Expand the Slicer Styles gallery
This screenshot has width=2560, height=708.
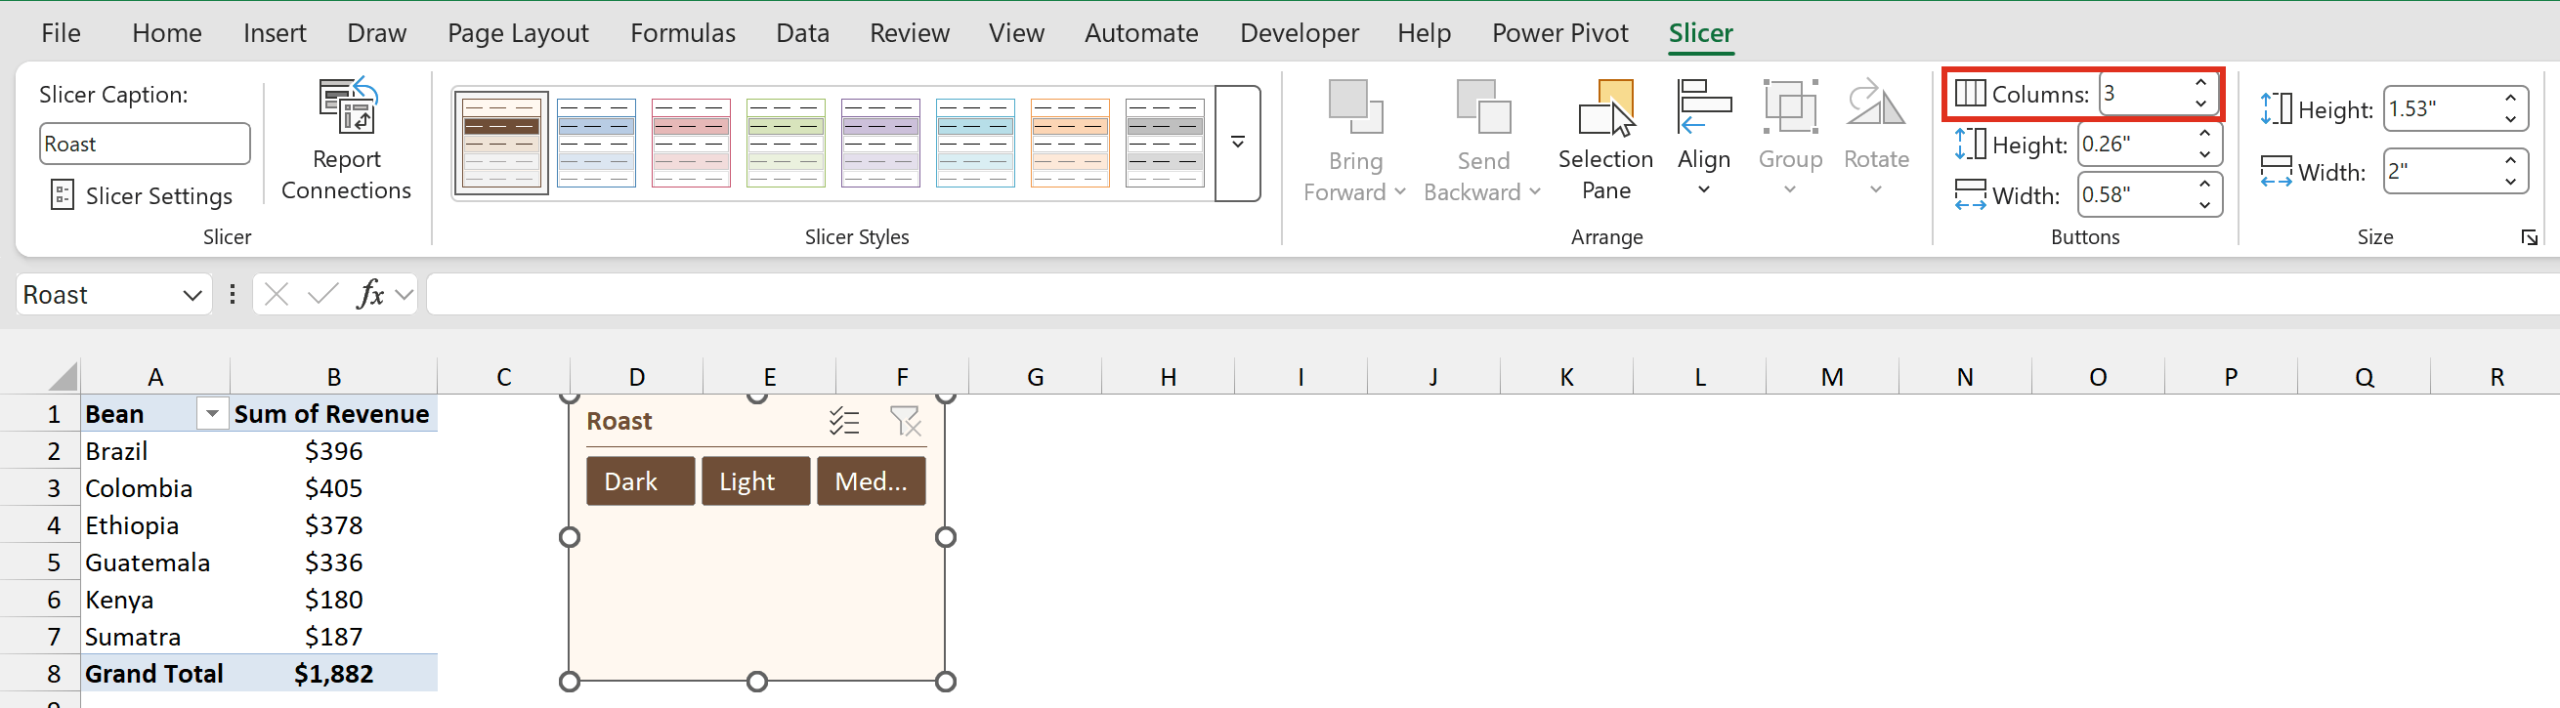1238,143
